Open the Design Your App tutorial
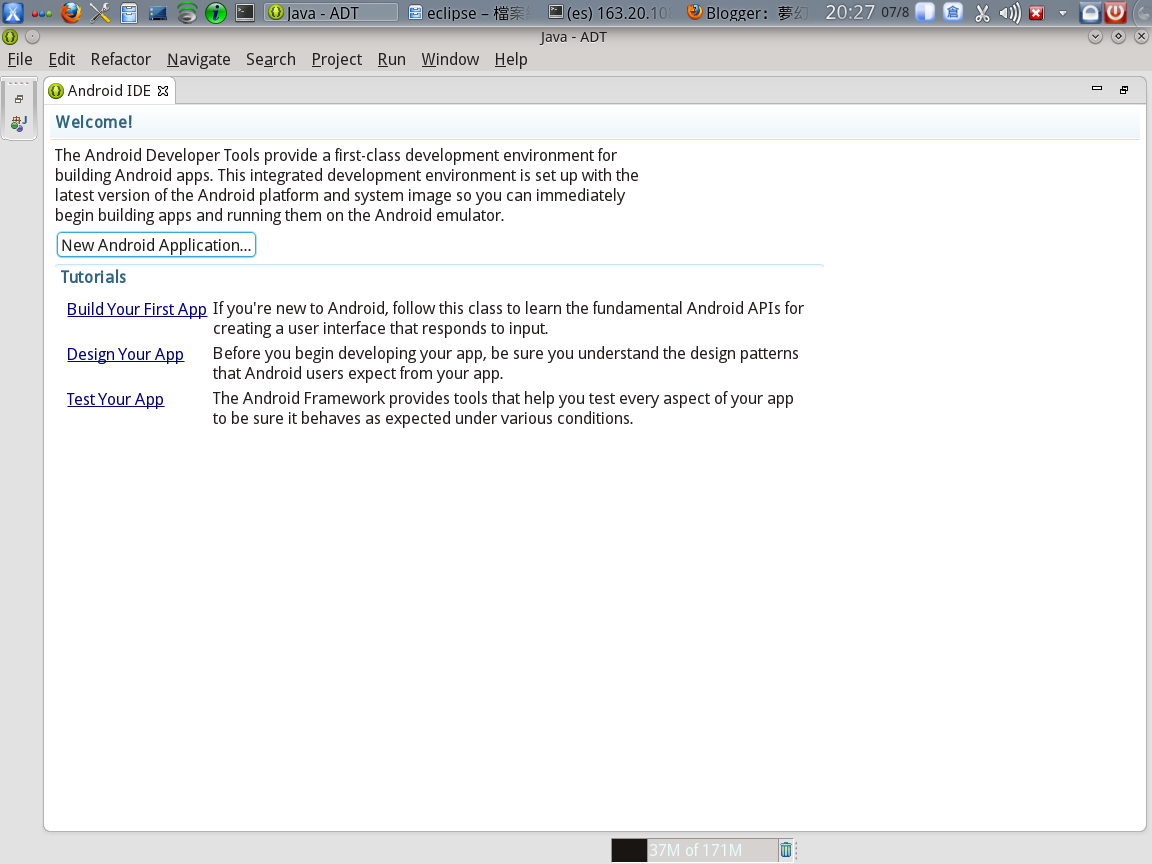The image size is (1152, 864). click(125, 354)
